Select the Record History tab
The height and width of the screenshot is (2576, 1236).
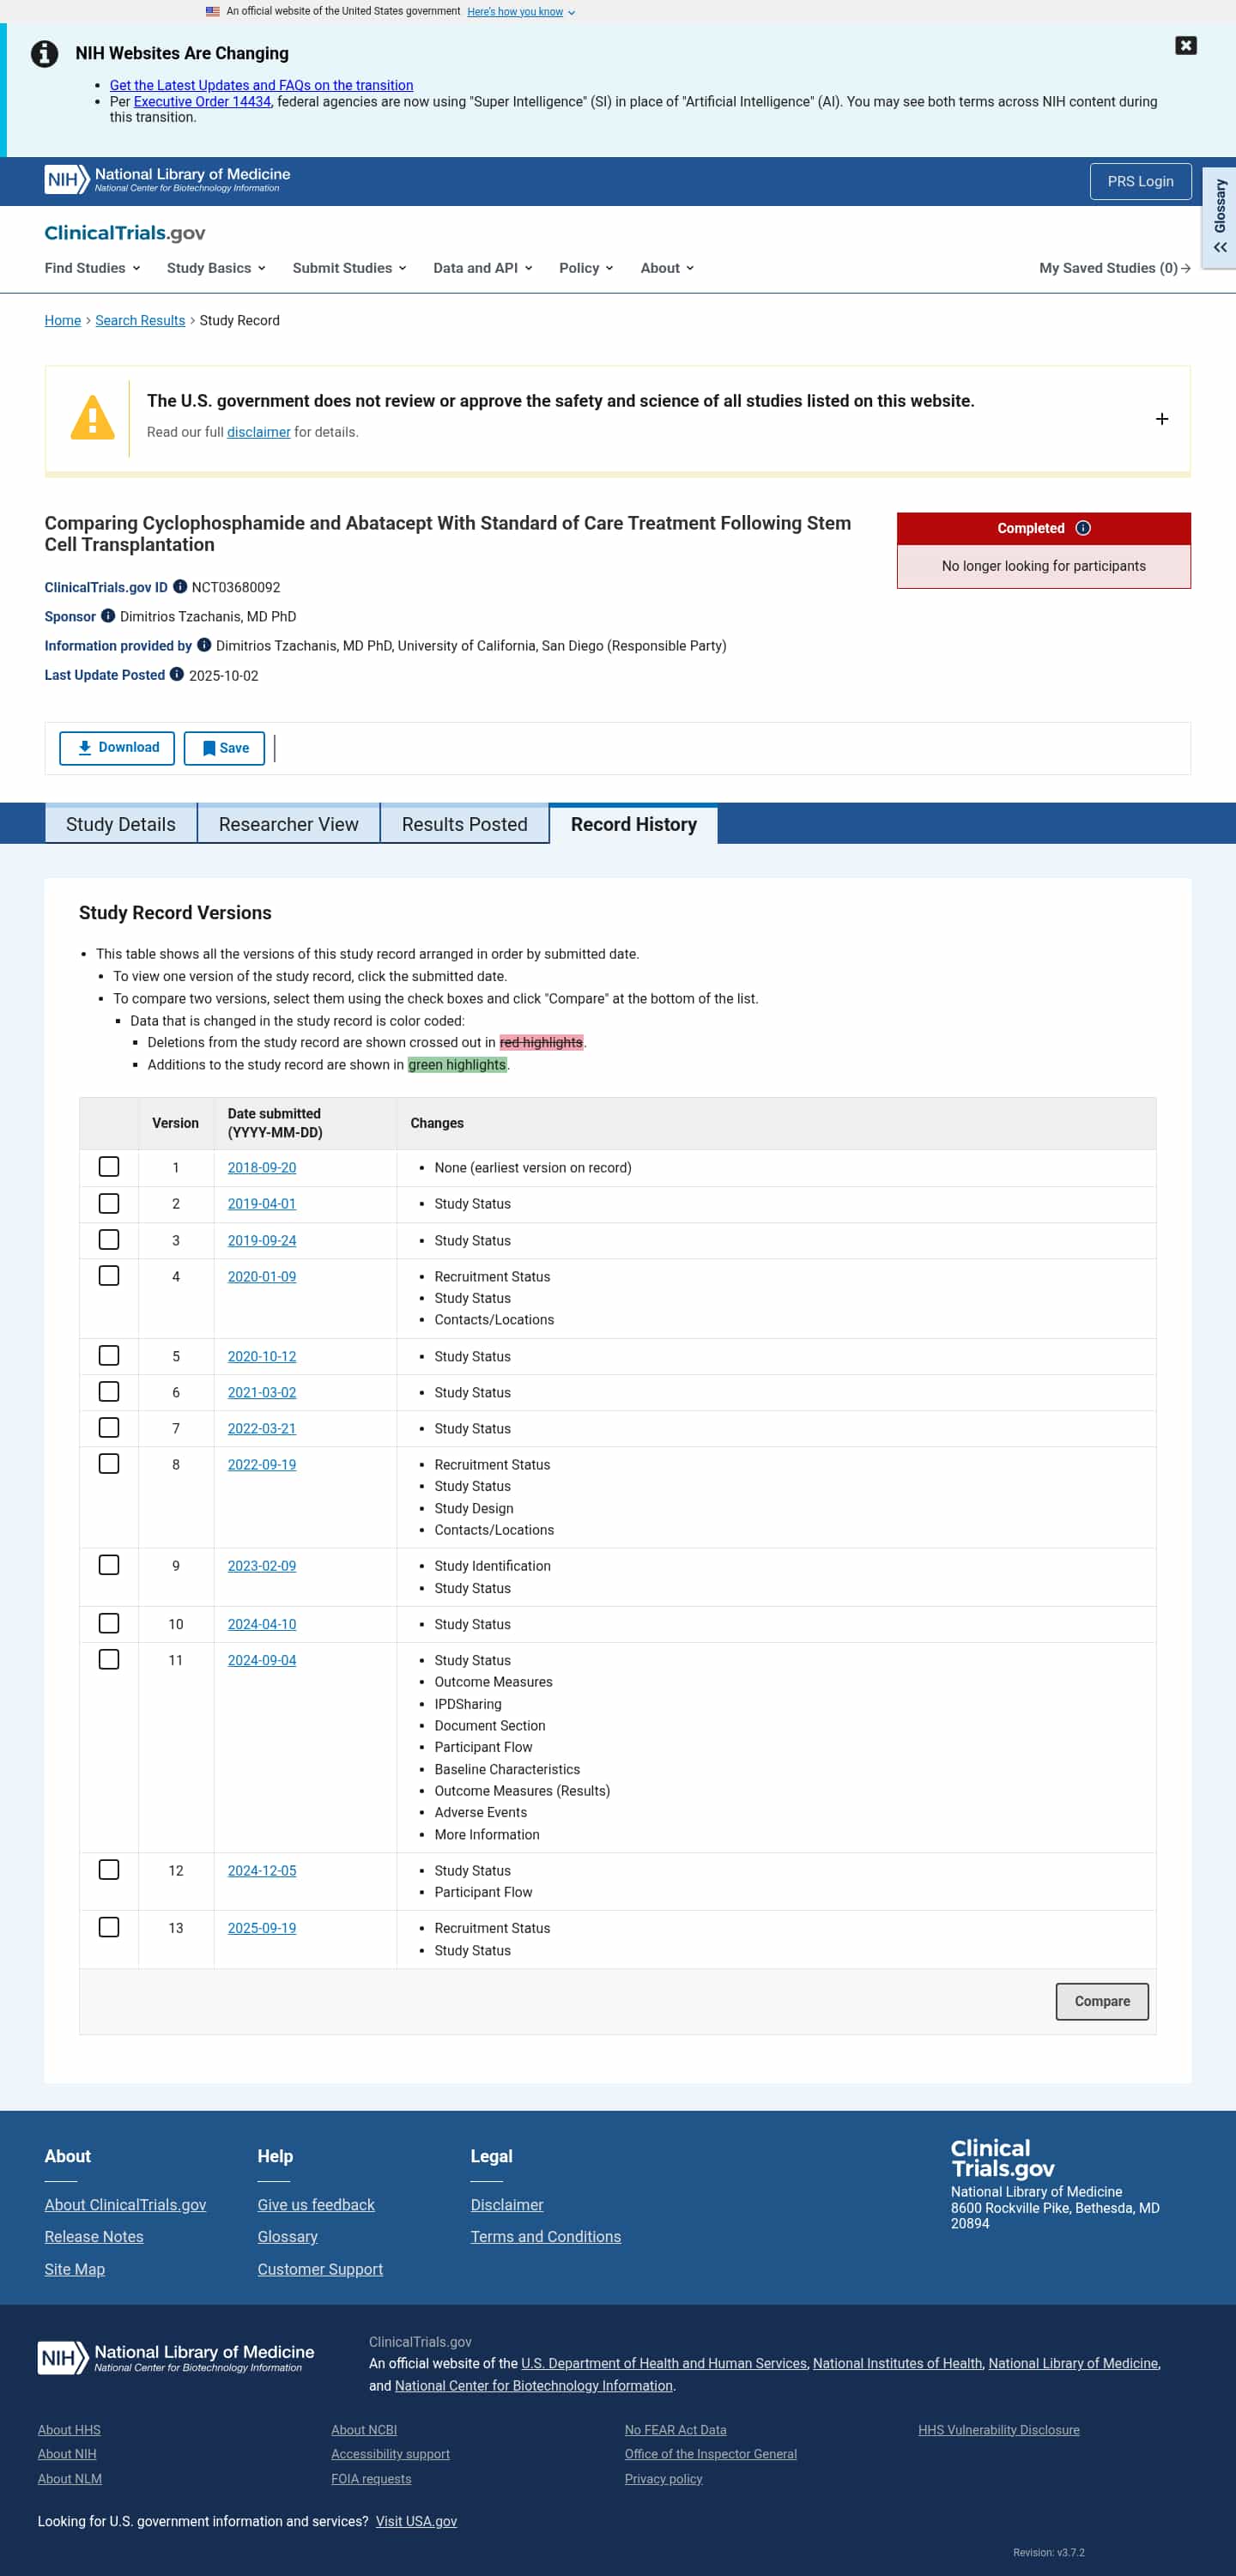tap(634, 824)
